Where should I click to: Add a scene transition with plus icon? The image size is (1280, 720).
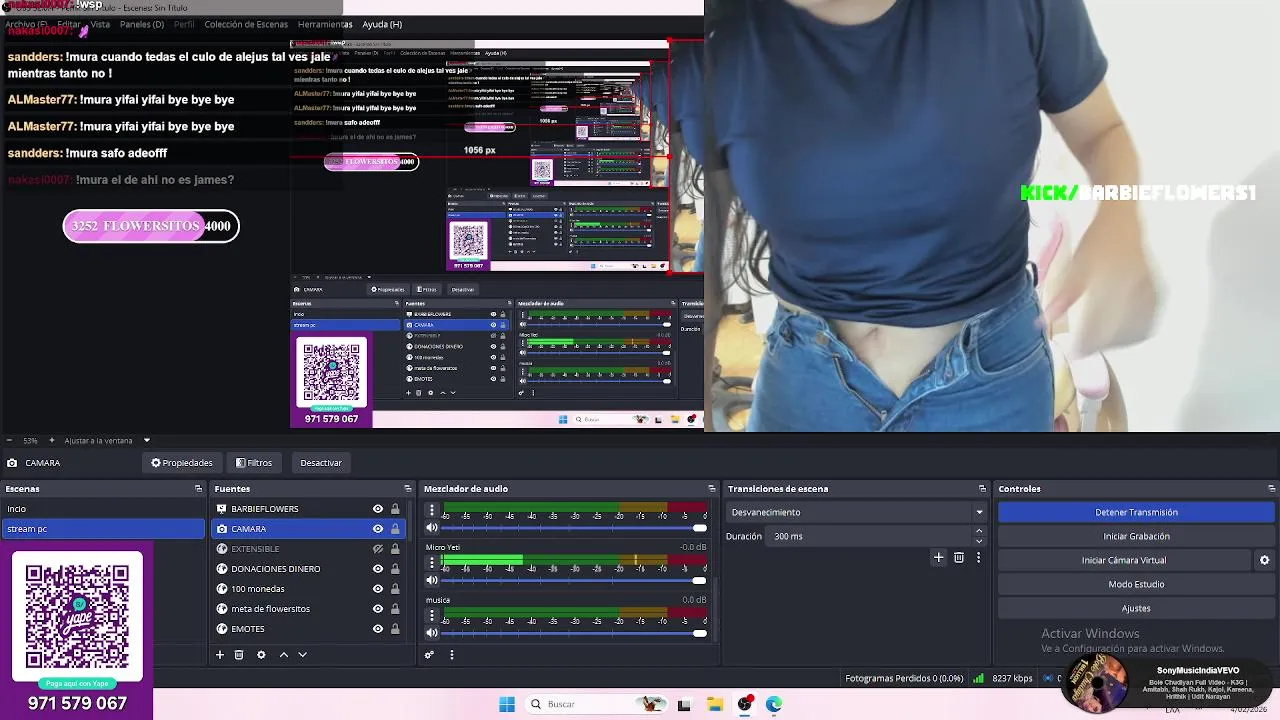click(938, 557)
